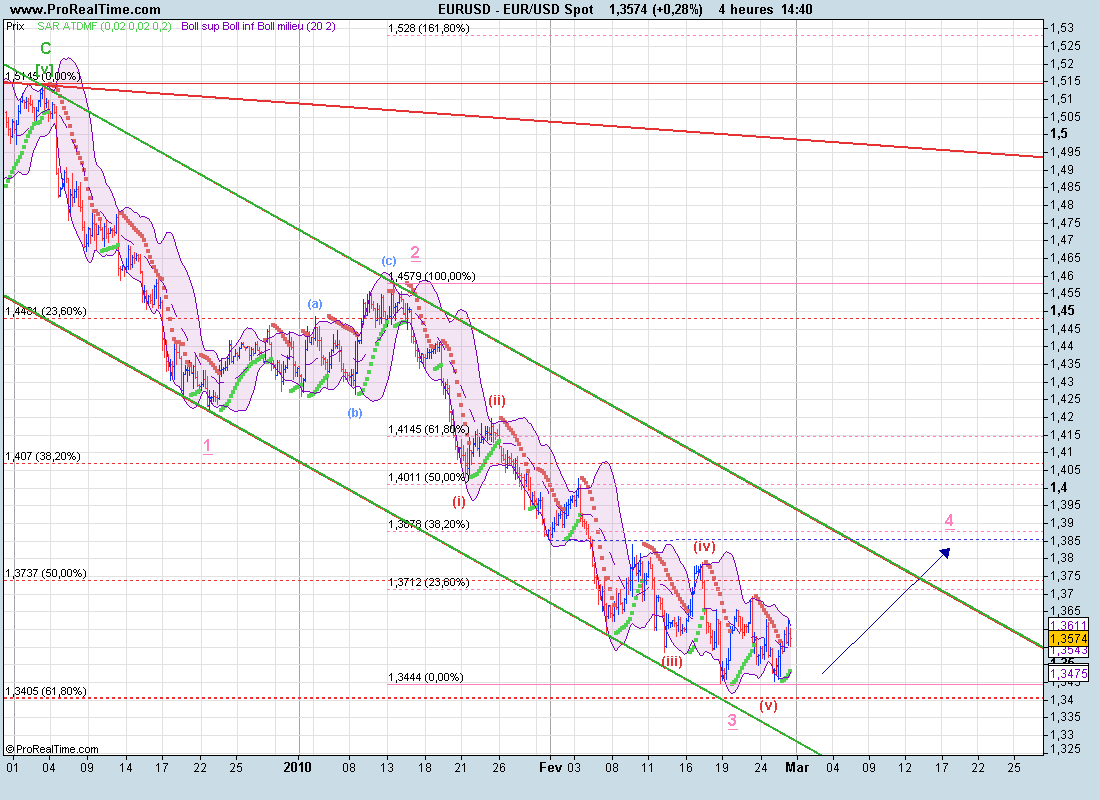Click the 01 date label on the time axis

click(x=12, y=768)
